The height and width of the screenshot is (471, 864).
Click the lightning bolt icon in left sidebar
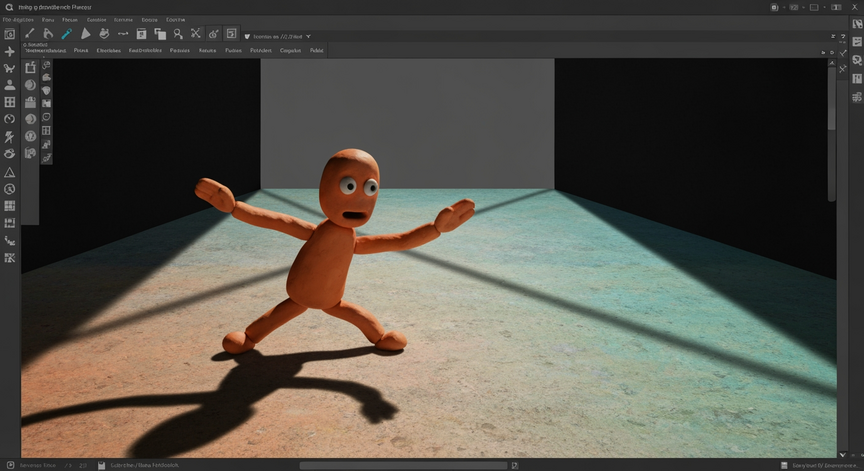pos(9,137)
